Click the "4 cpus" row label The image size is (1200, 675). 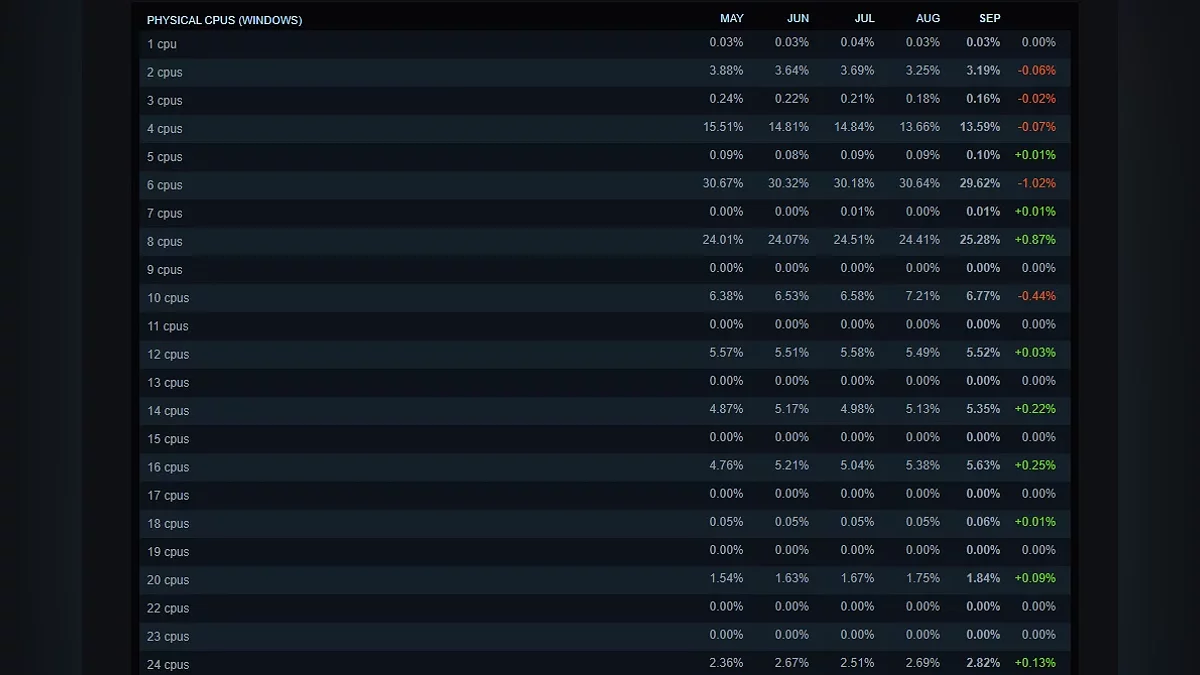[x=165, y=129]
